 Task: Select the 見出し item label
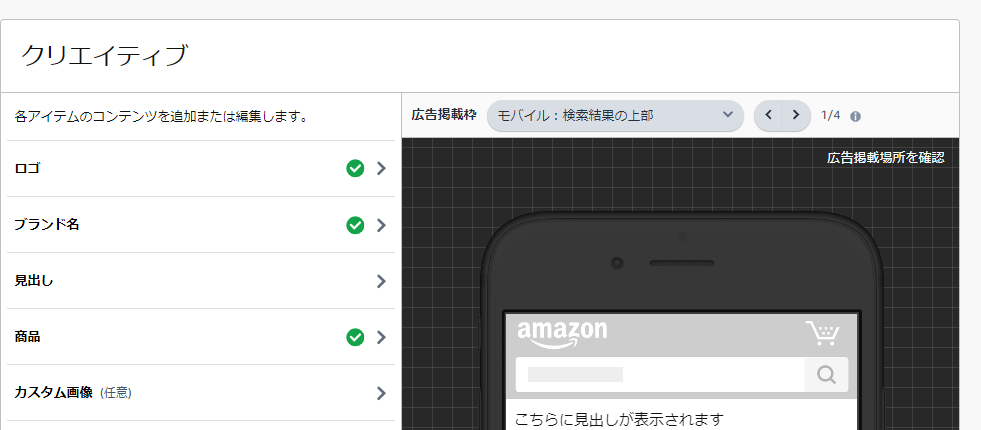[34, 281]
